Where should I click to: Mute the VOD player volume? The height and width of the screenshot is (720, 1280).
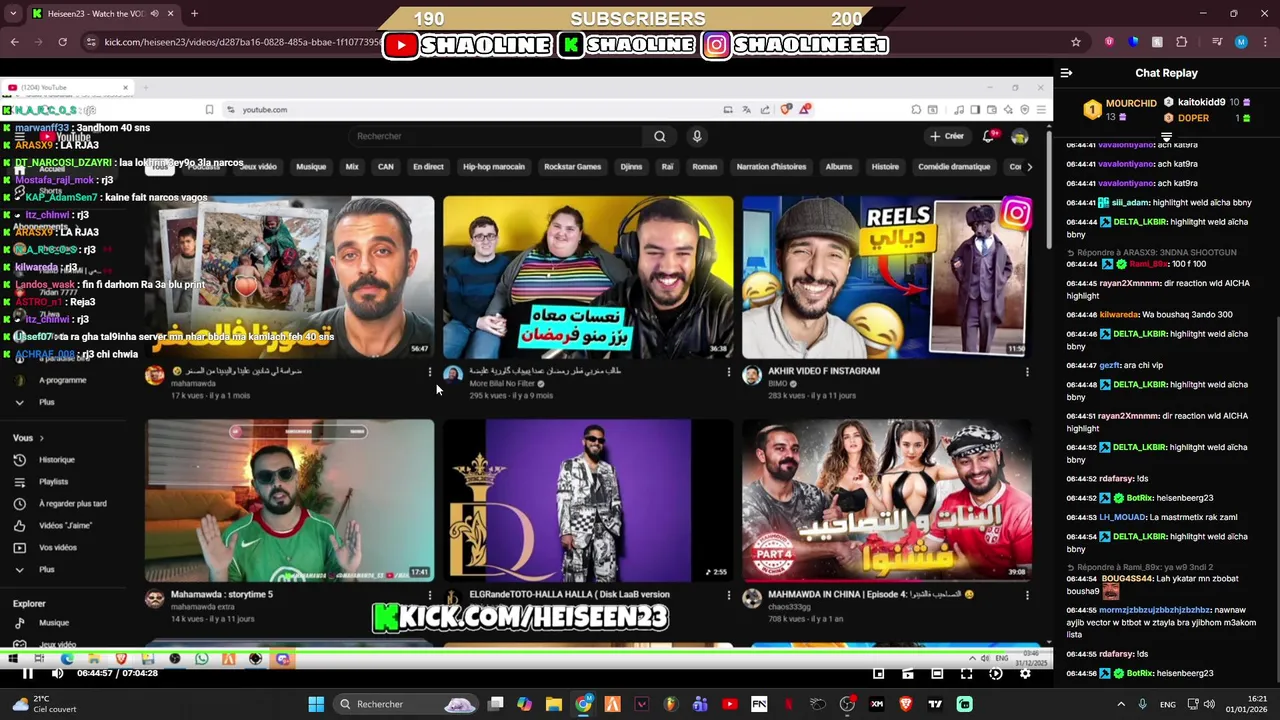point(57,673)
